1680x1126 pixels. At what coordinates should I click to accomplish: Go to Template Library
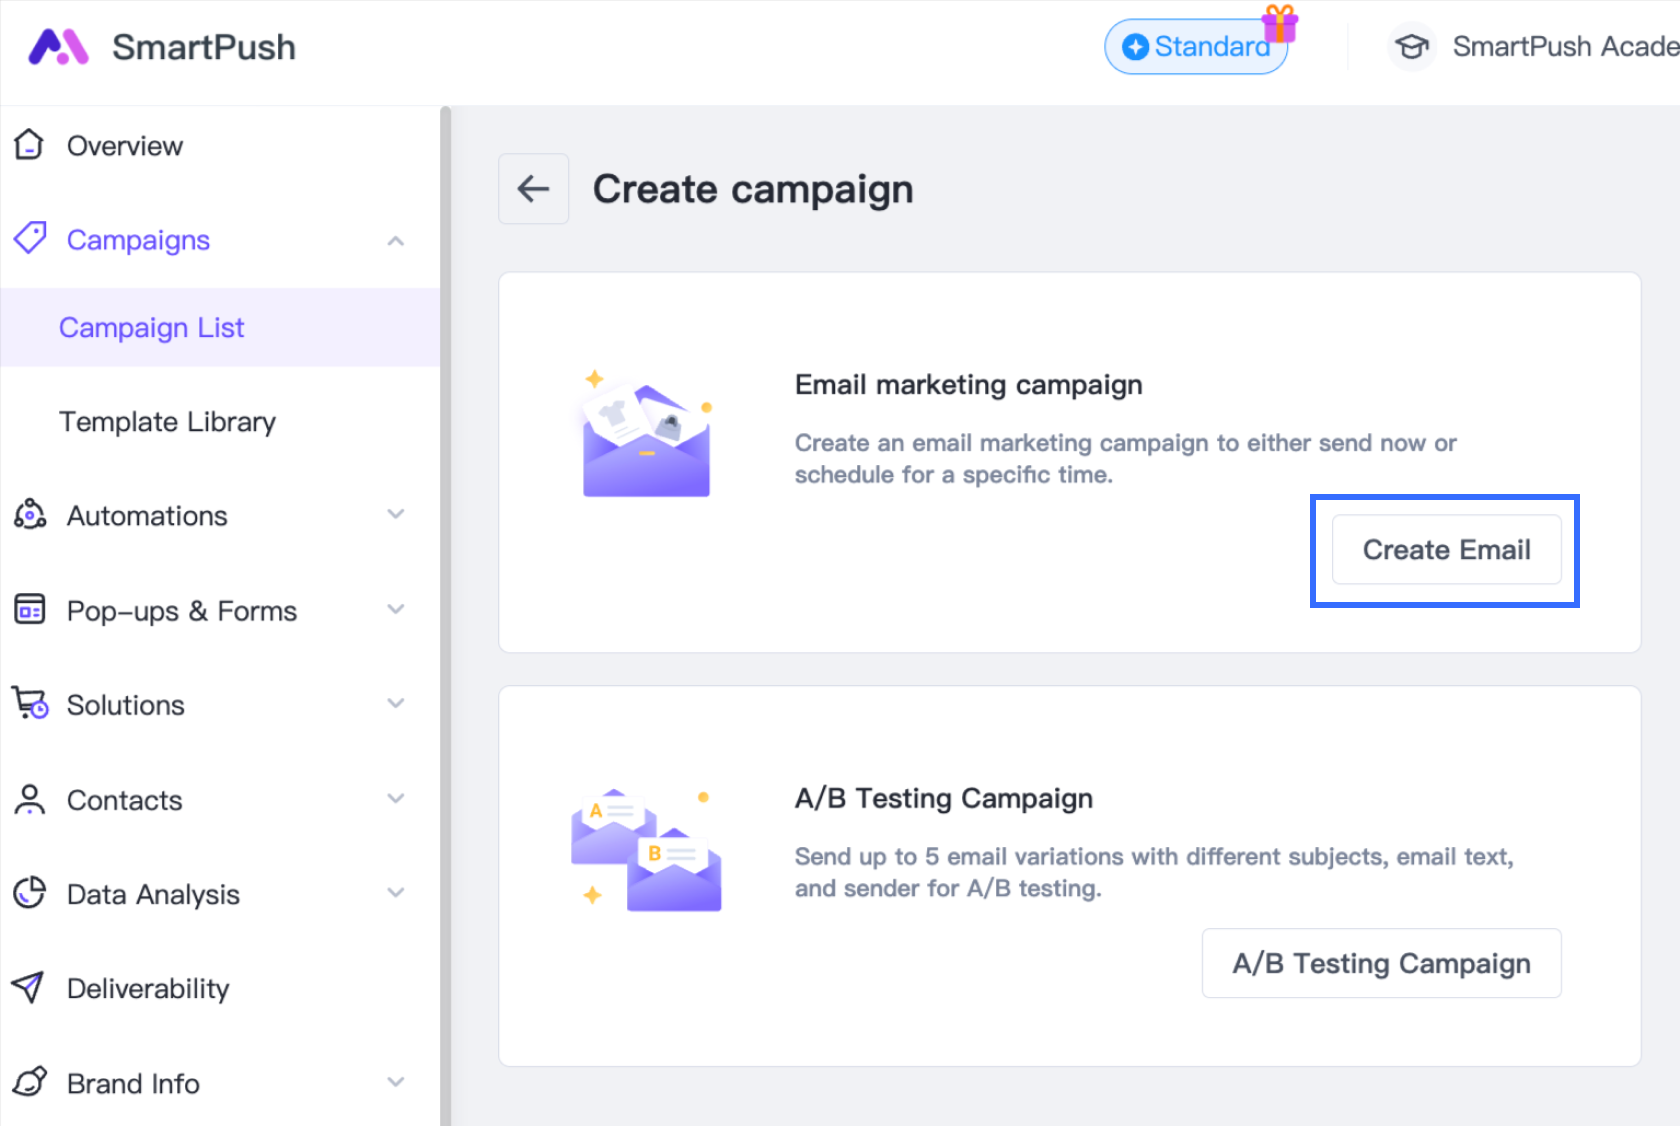[167, 422]
